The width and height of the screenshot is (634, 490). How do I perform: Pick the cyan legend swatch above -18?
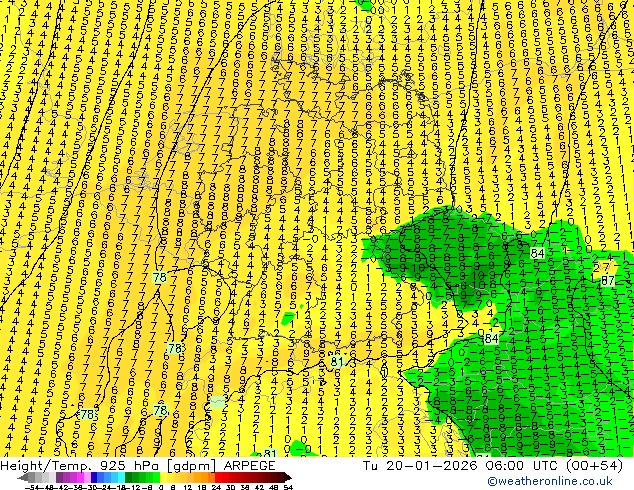click(x=121, y=477)
